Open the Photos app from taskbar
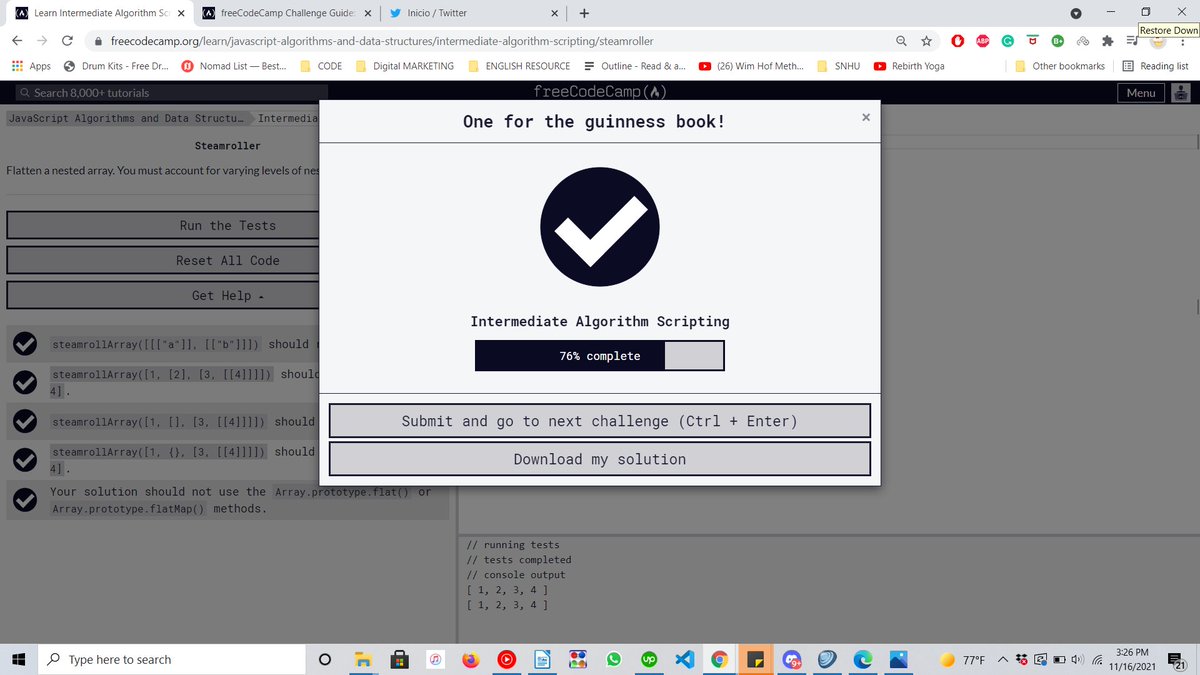1200x675 pixels. click(x=897, y=660)
